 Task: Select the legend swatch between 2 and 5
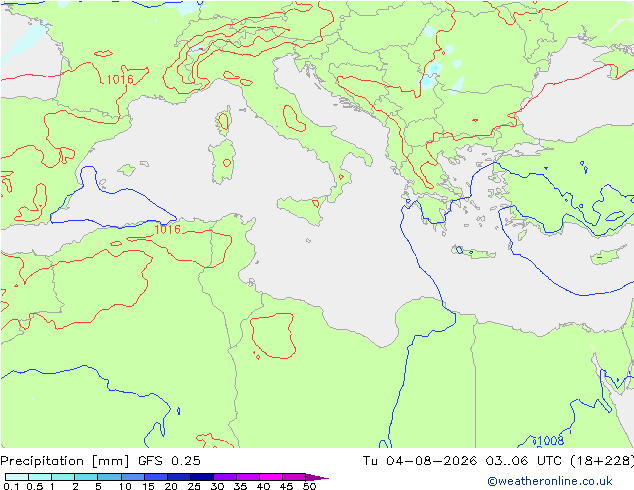[x=86, y=477]
